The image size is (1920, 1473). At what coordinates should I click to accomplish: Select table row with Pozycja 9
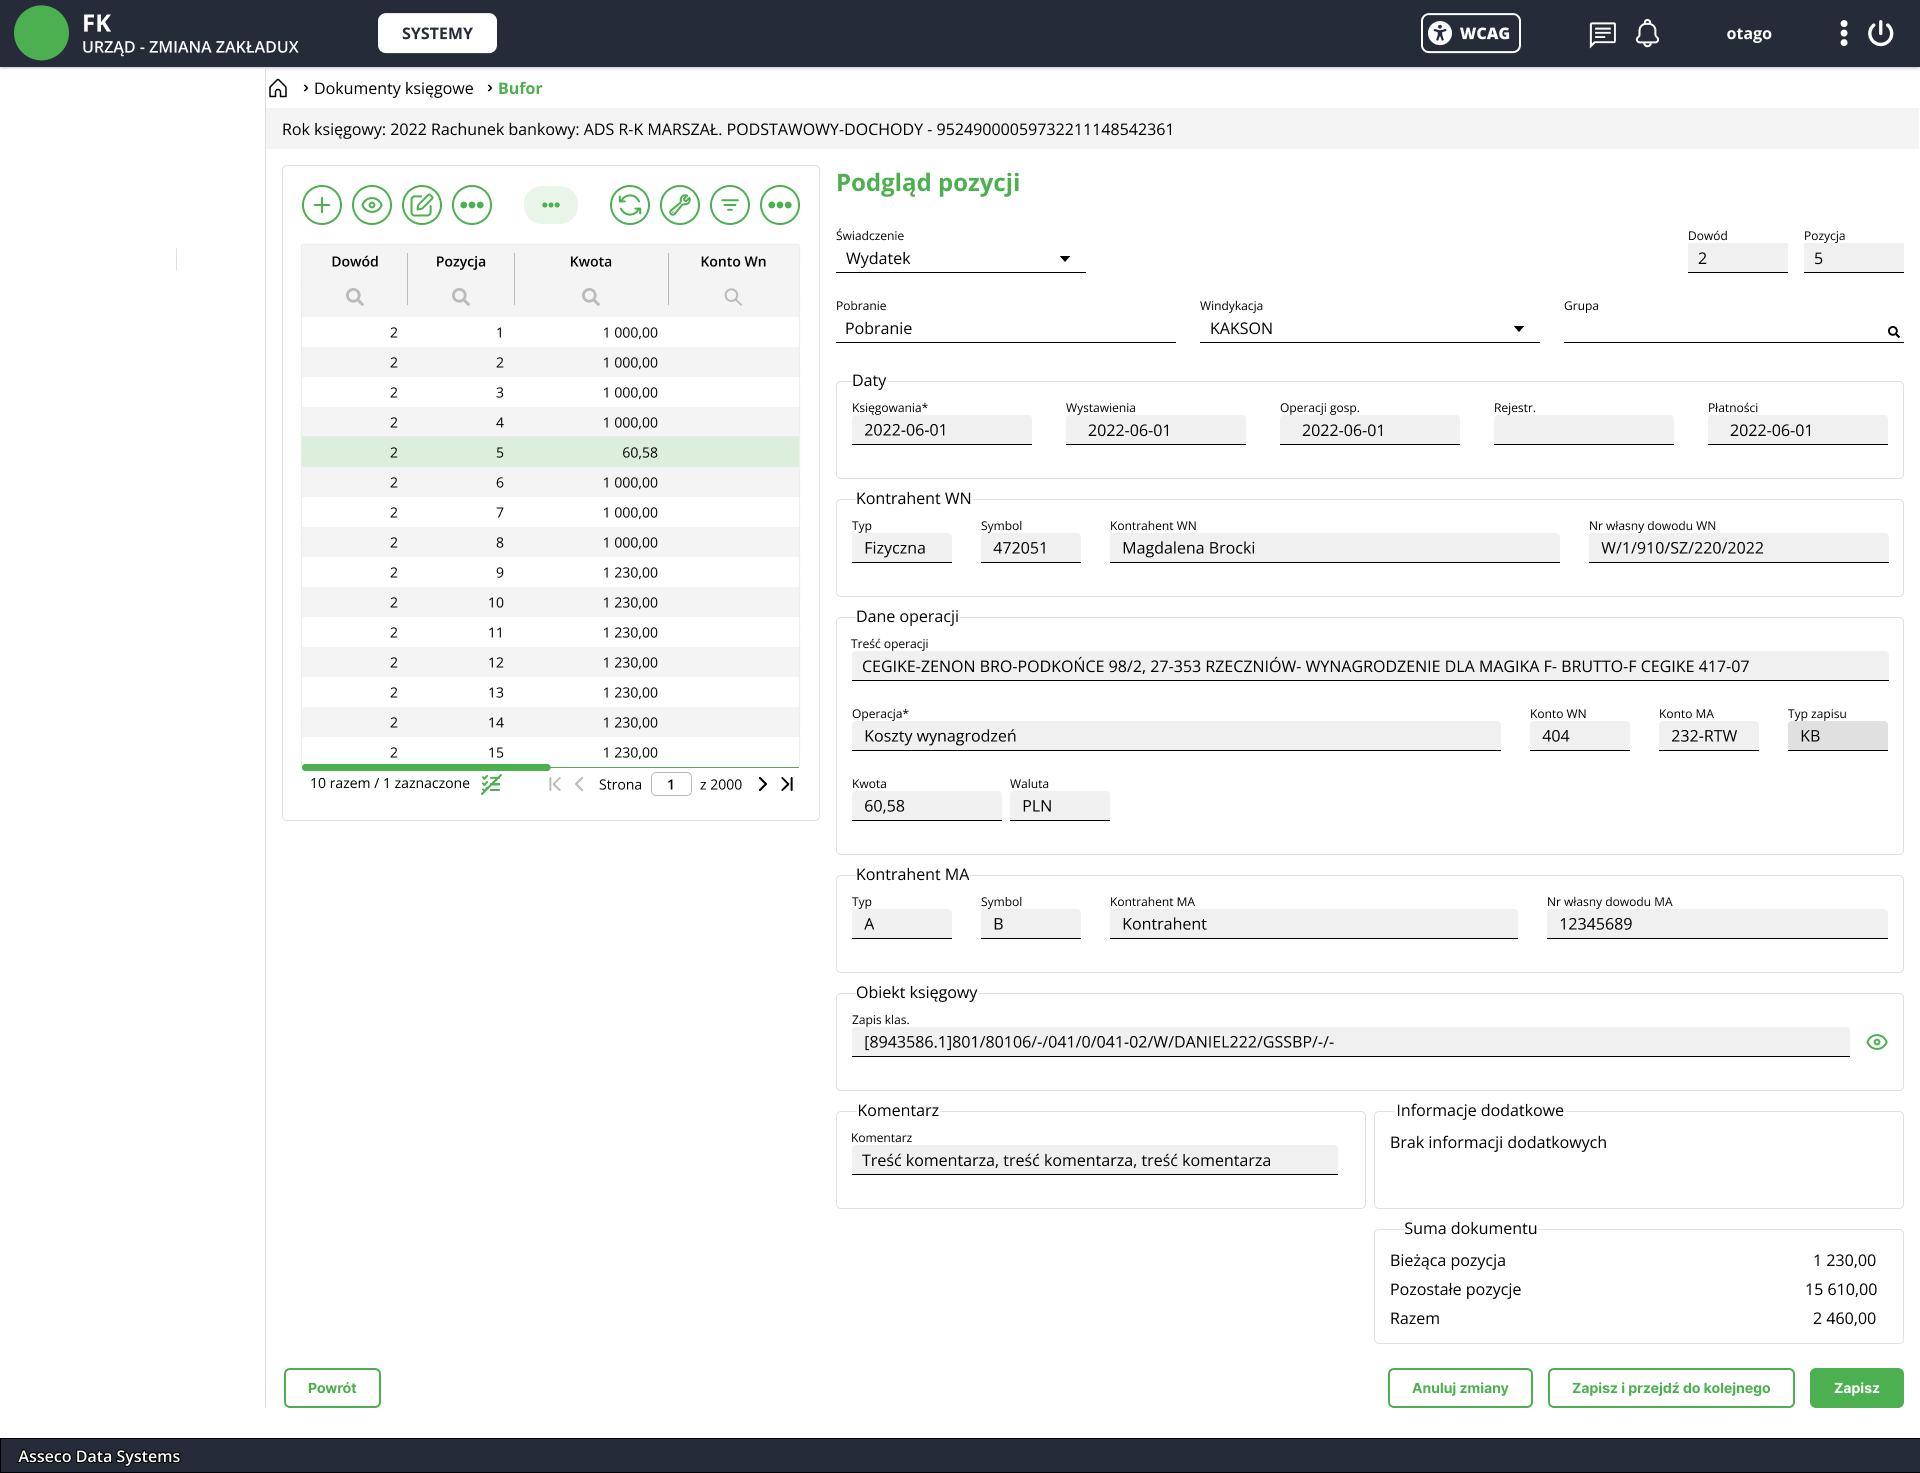click(x=550, y=572)
